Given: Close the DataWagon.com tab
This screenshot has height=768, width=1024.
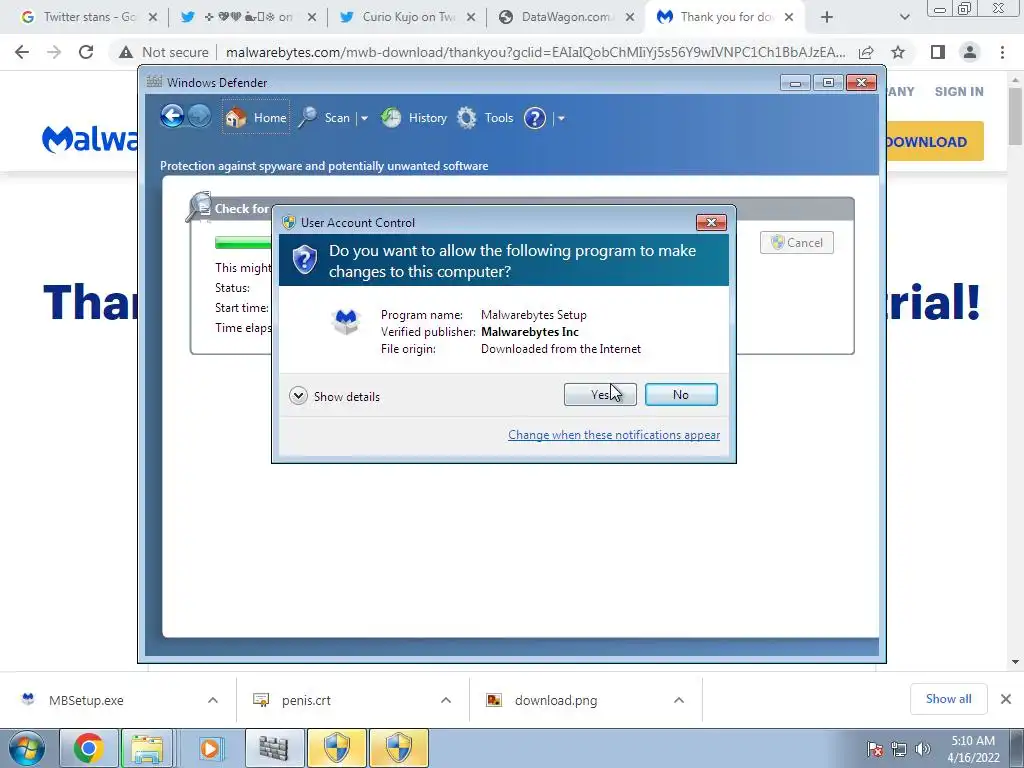Looking at the screenshot, I should [630, 18].
